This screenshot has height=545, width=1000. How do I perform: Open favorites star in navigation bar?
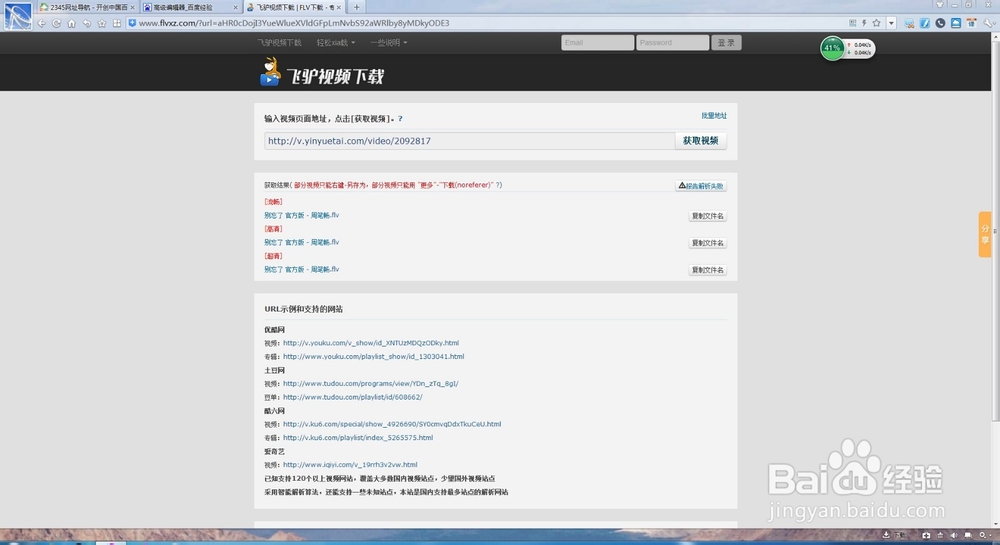pyautogui.click(x=102, y=23)
